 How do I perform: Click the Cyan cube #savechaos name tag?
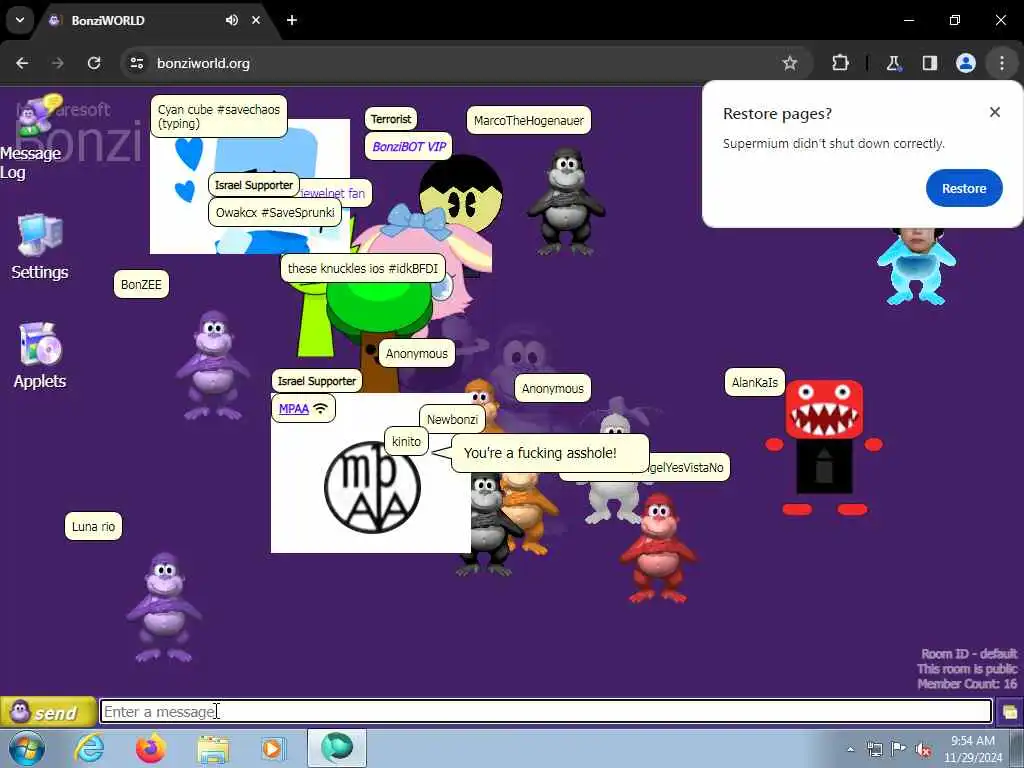coord(219,116)
